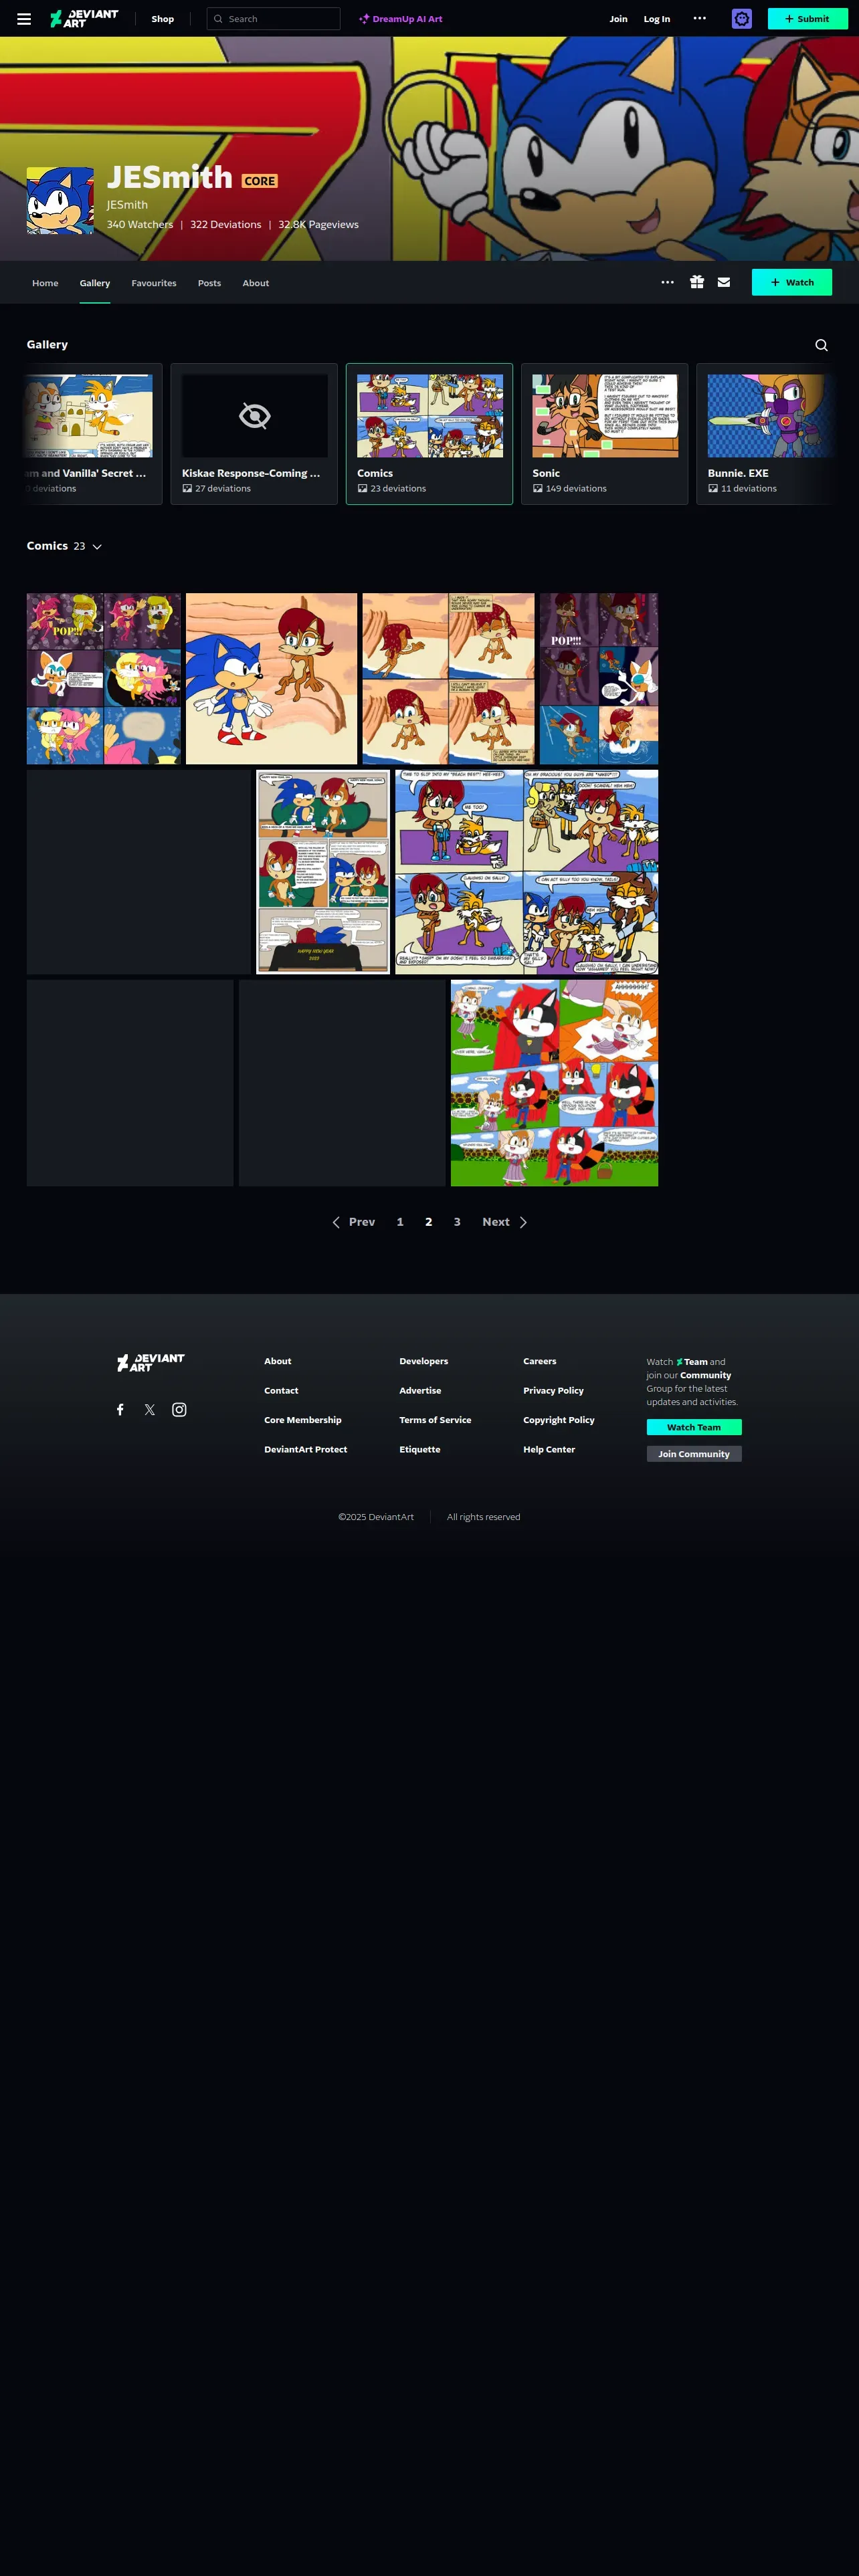
Task: Open profile three-dots options menu
Action: [668, 282]
